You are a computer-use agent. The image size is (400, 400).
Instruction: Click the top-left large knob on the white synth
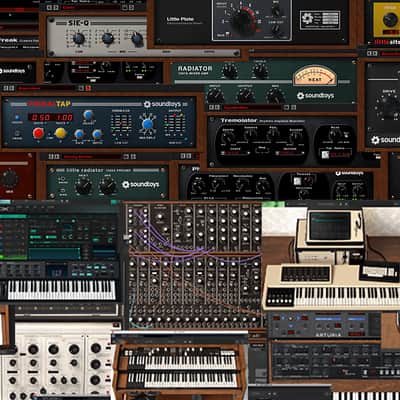click(x=33, y=349)
